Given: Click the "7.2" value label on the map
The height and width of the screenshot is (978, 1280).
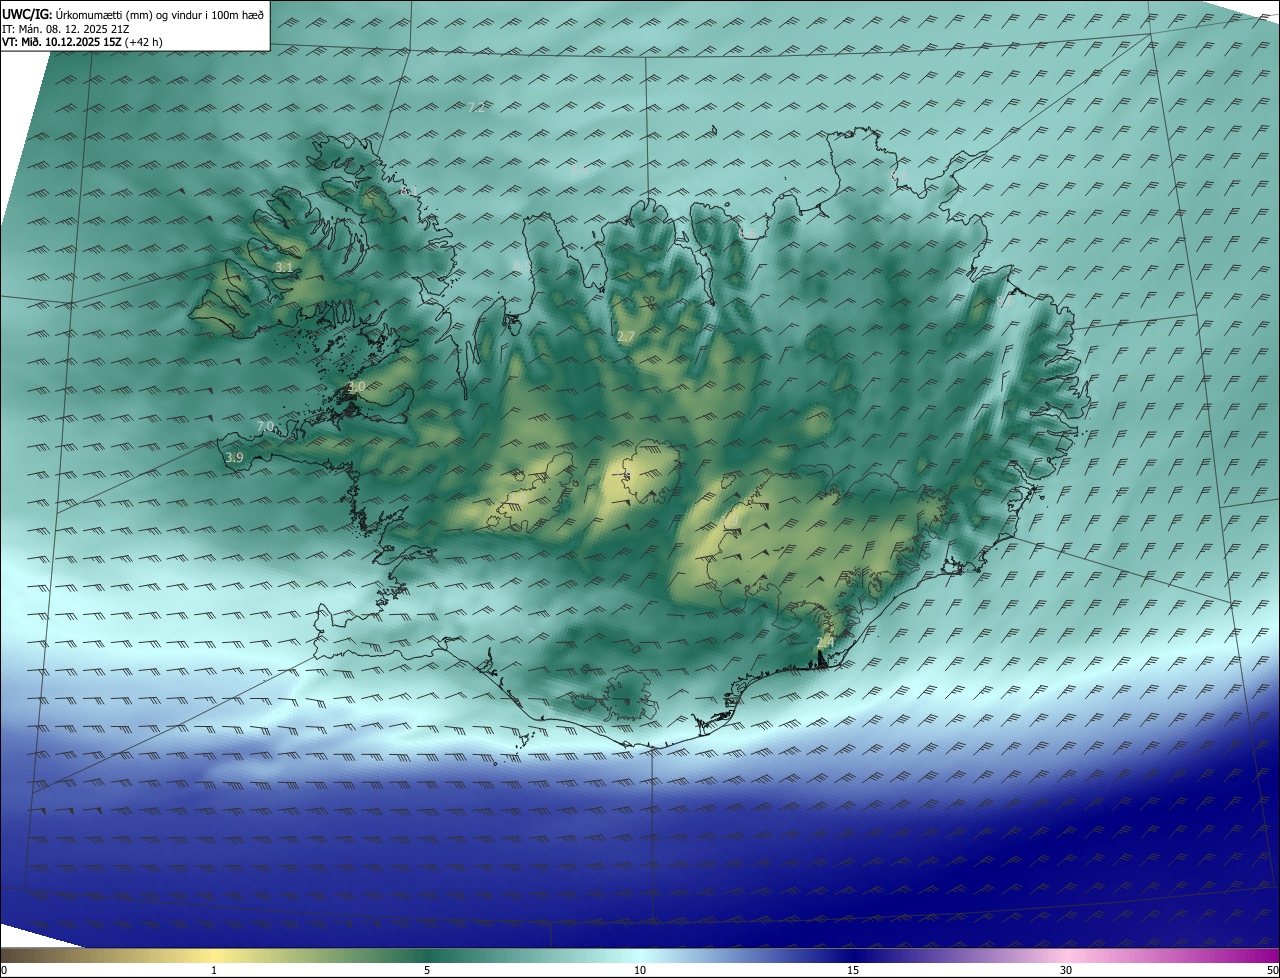Looking at the screenshot, I should pos(476,107).
